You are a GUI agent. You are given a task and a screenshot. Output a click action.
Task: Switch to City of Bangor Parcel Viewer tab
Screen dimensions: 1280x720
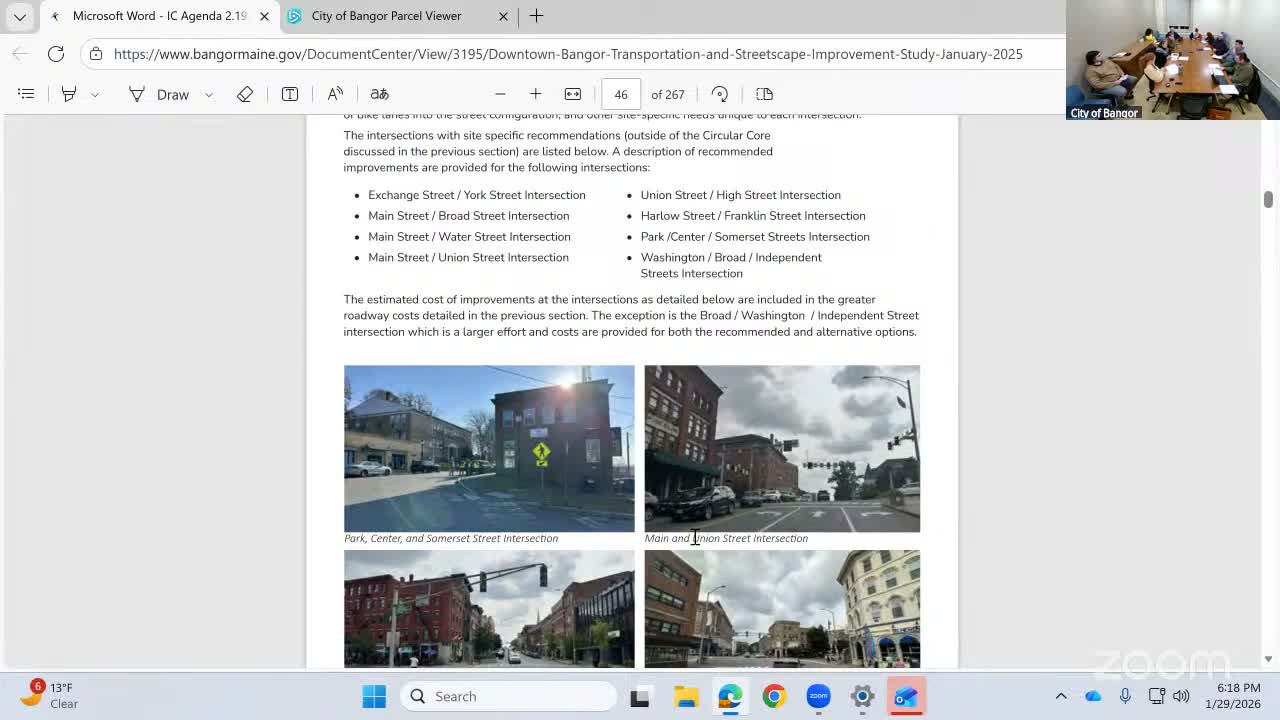point(386,16)
